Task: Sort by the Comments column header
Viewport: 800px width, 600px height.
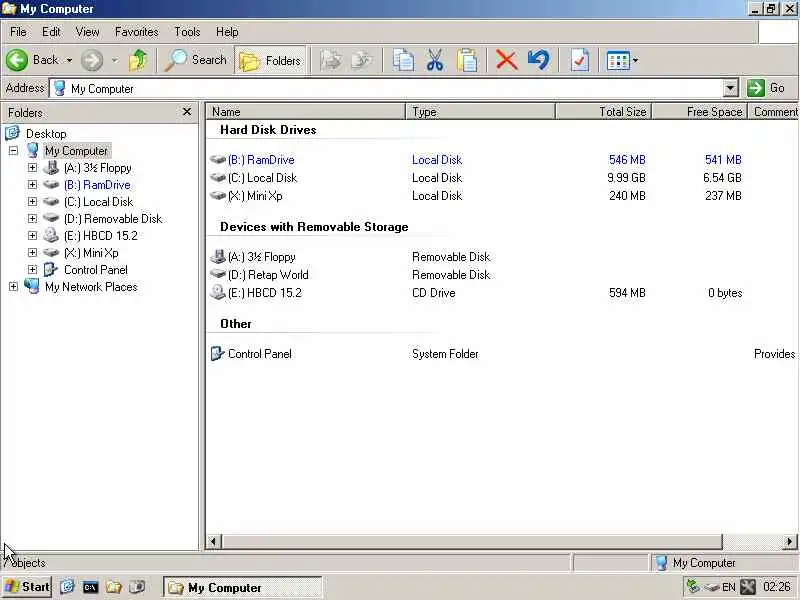Action: [x=773, y=111]
